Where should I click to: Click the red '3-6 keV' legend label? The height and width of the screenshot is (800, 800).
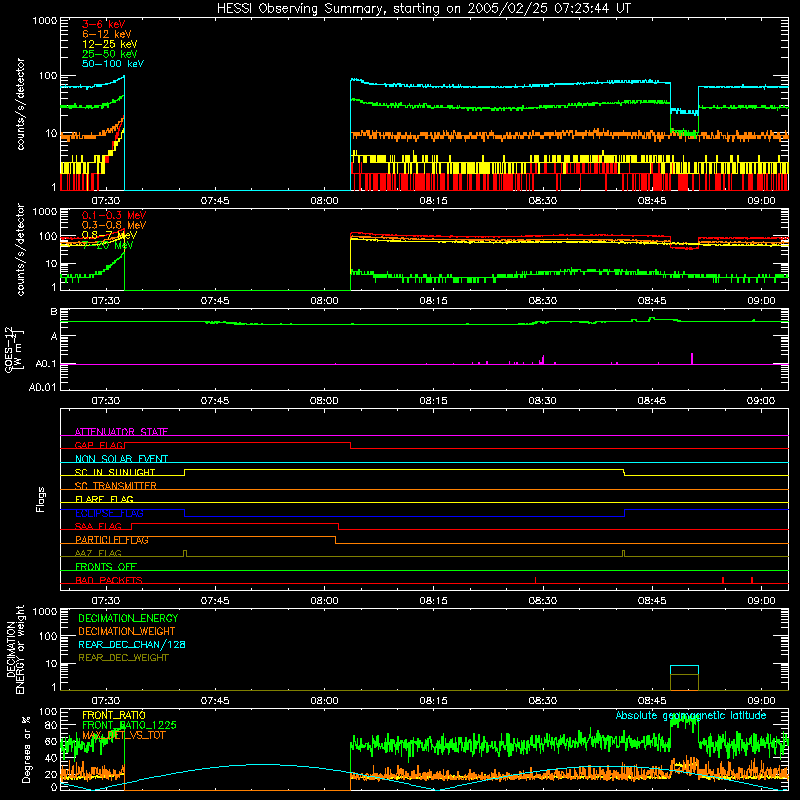click(x=104, y=24)
